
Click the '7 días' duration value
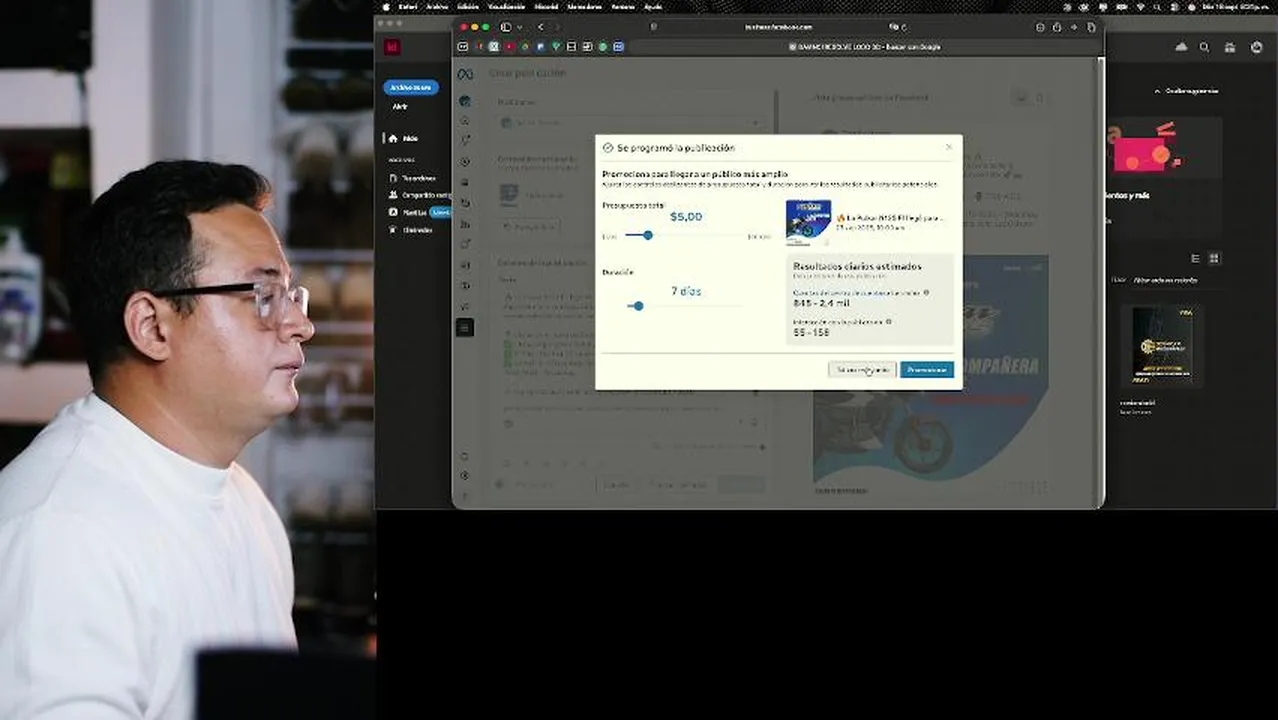pos(686,291)
